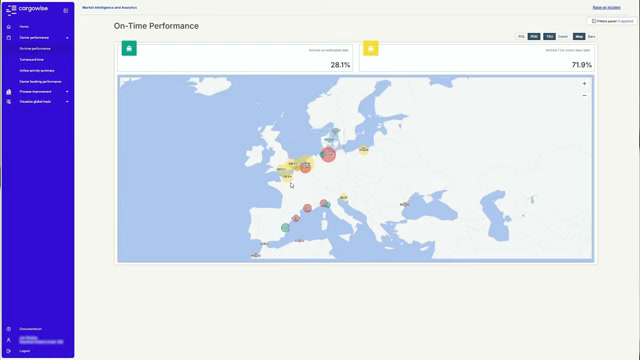
Task: Expand the Process improvement menu arrow
Action: point(67,92)
